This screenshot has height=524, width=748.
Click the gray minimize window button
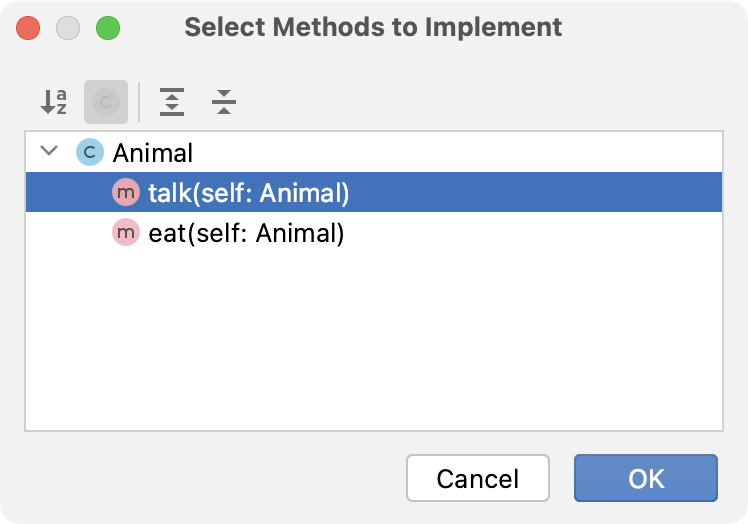68,28
